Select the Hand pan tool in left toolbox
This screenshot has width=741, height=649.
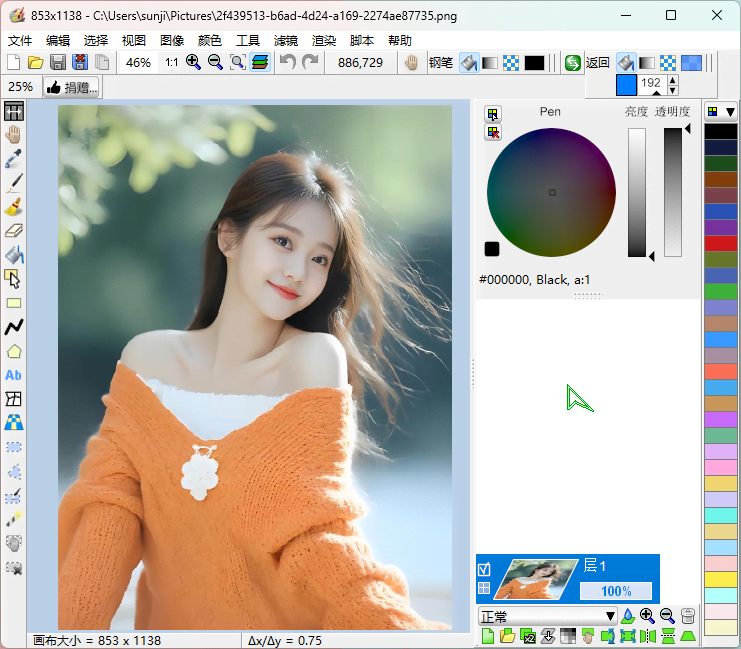click(14, 135)
